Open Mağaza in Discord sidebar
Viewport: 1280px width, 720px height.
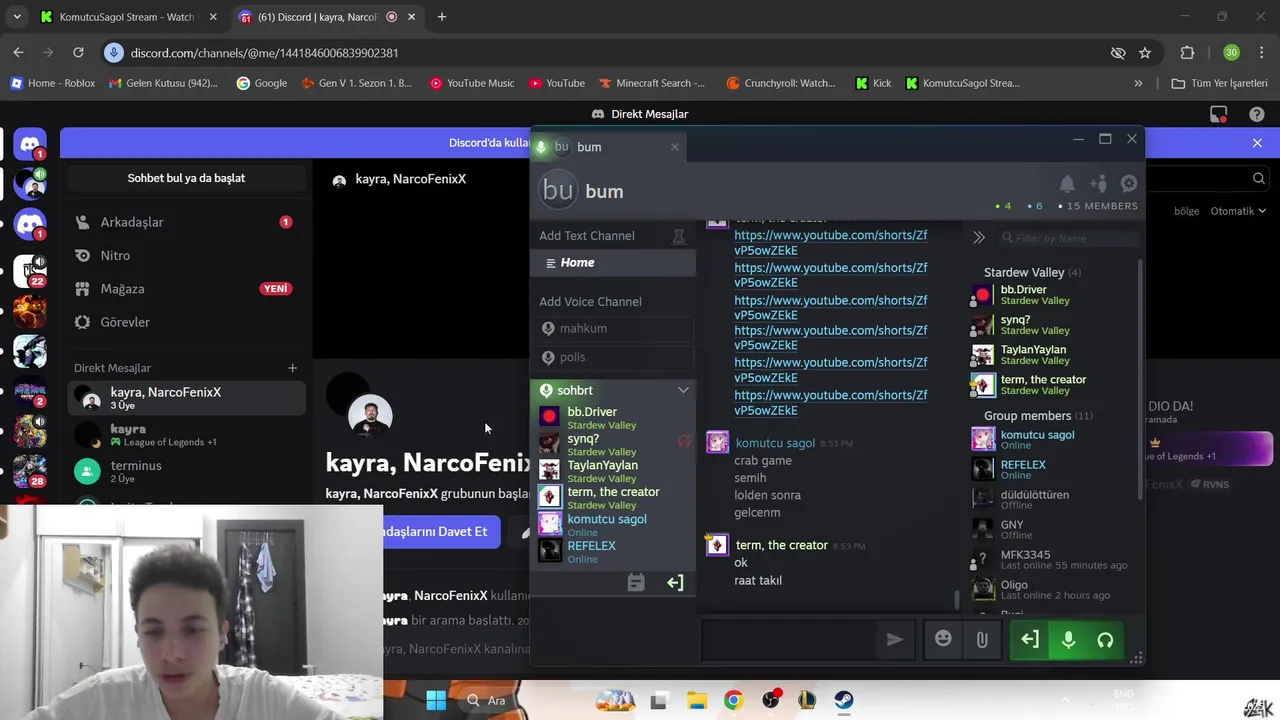coord(186,289)
